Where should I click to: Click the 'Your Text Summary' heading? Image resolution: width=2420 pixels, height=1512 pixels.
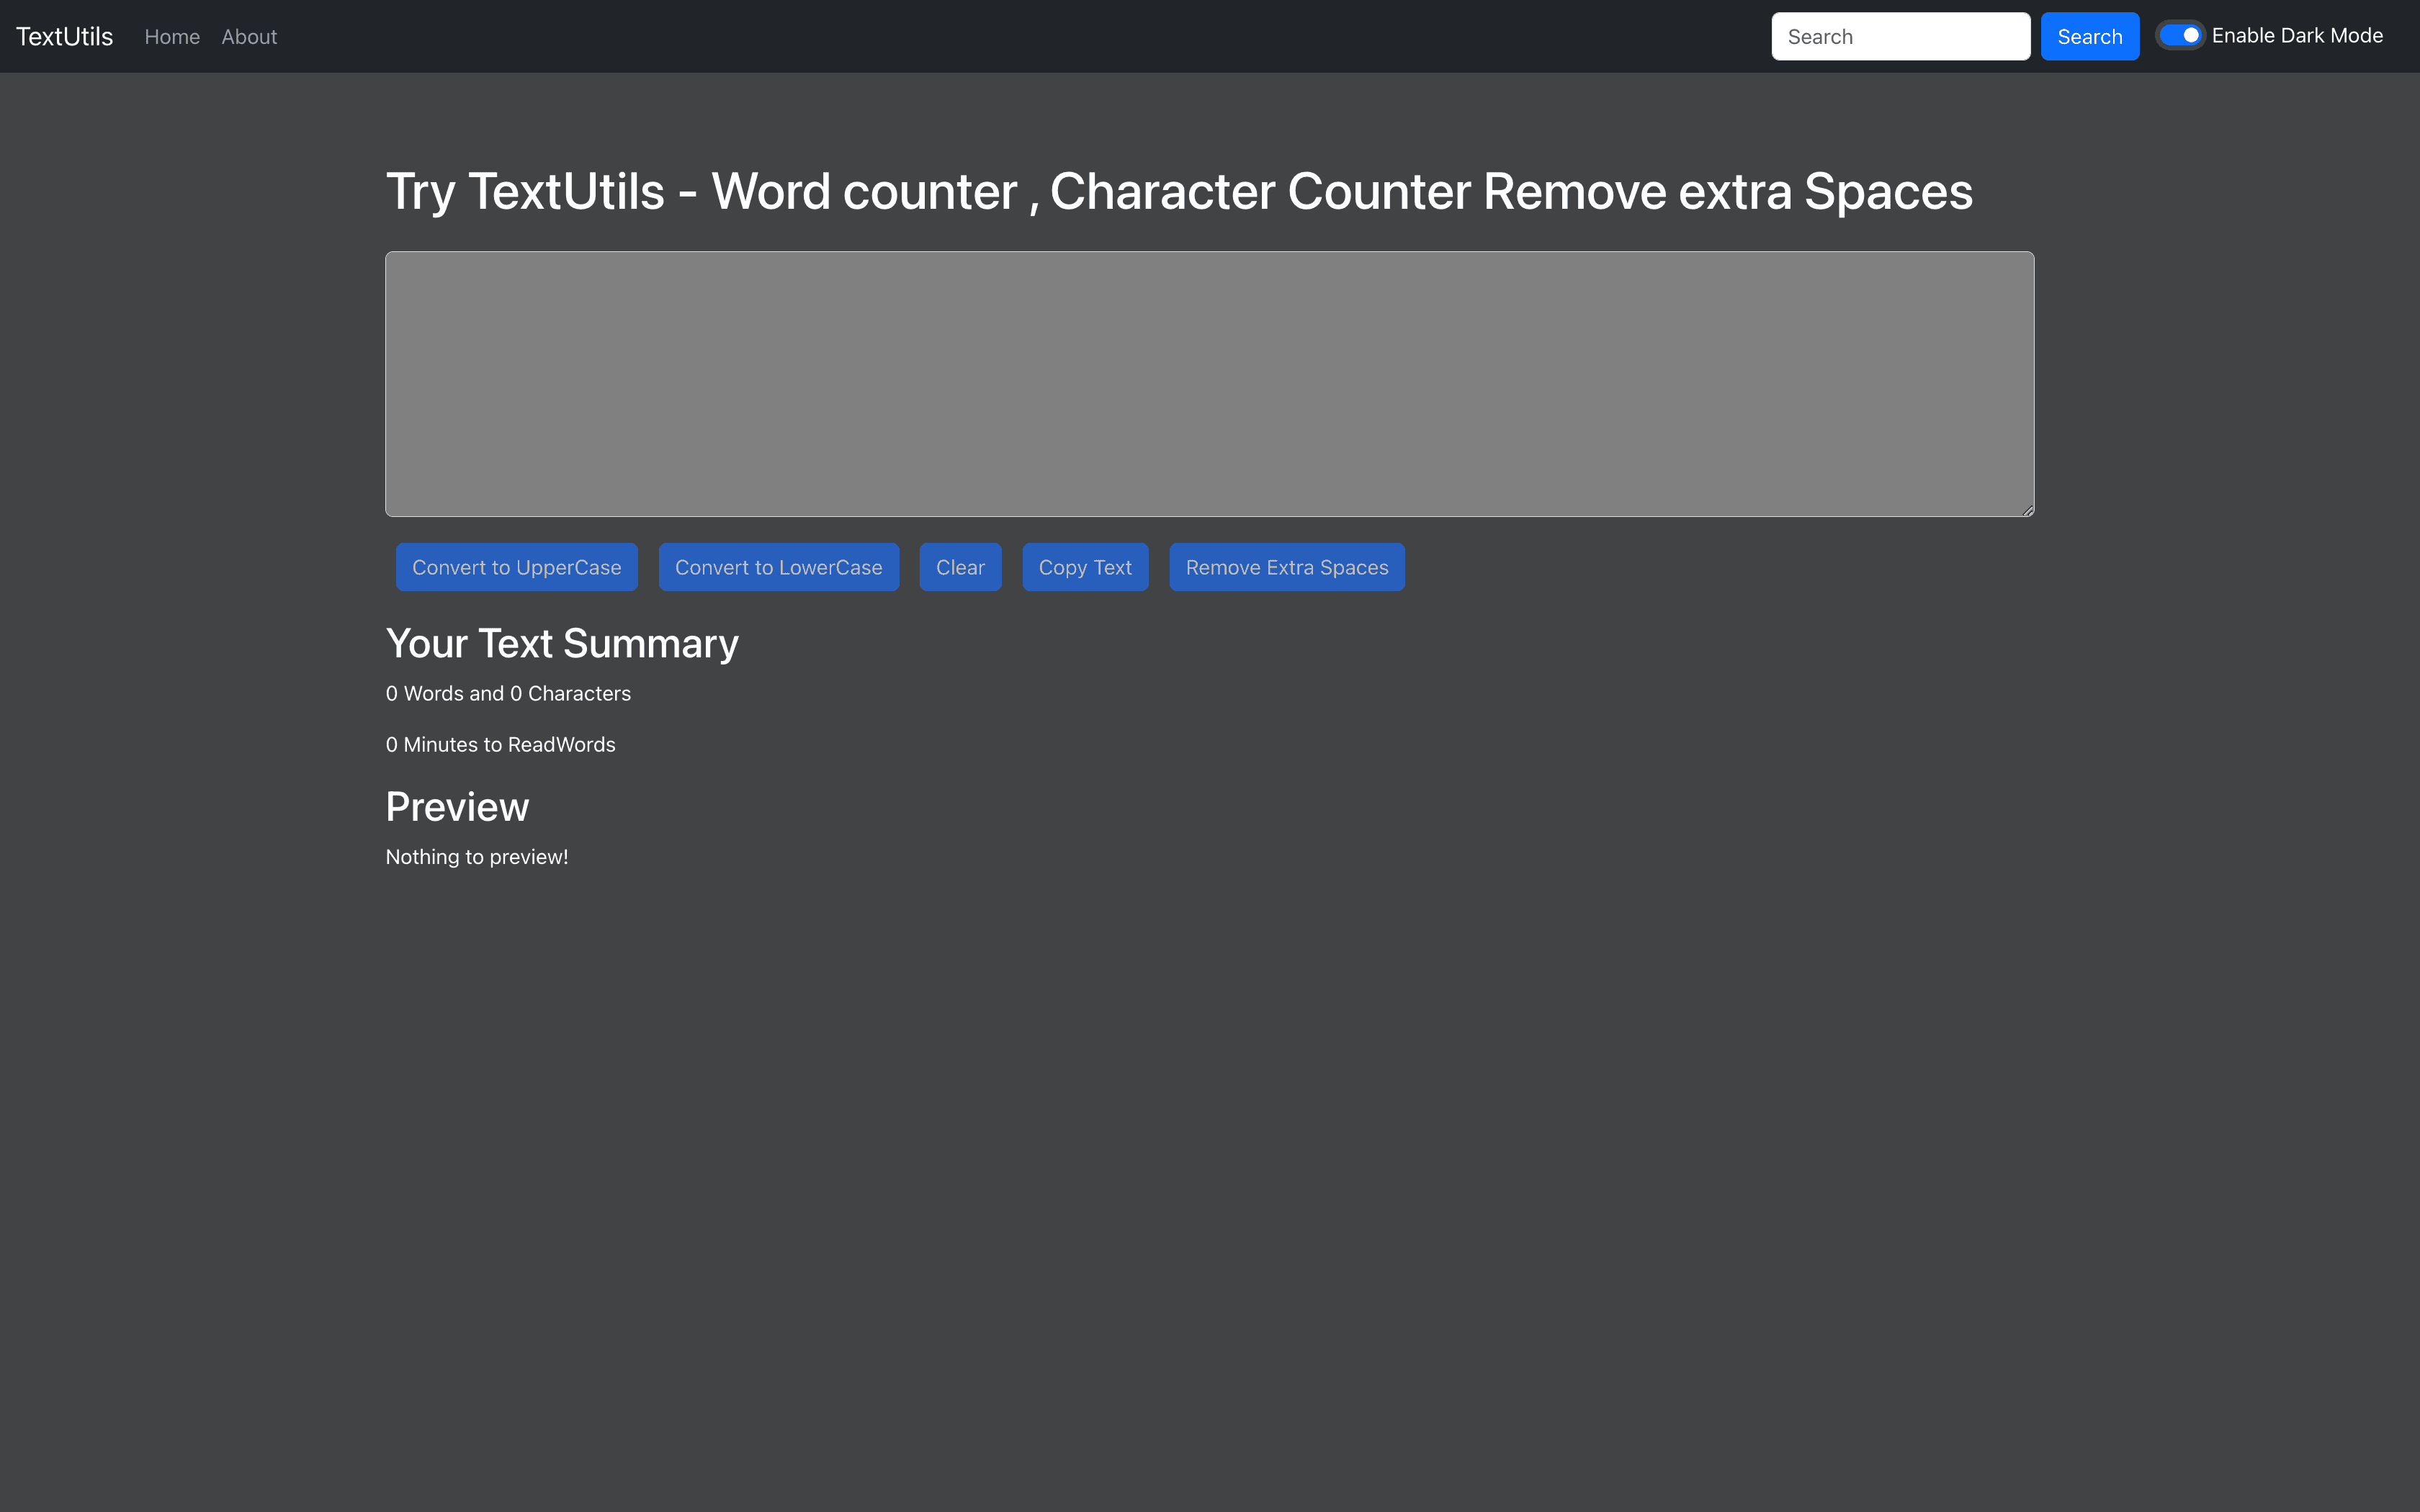click(x=562, y=643)
